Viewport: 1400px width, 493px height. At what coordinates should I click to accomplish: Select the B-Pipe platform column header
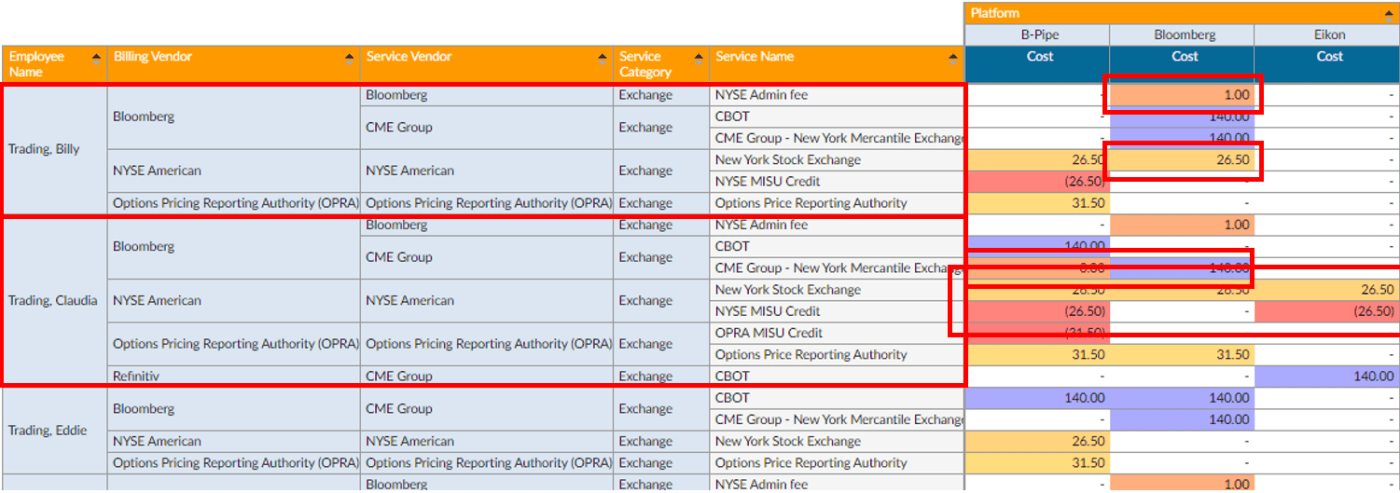1037,35
